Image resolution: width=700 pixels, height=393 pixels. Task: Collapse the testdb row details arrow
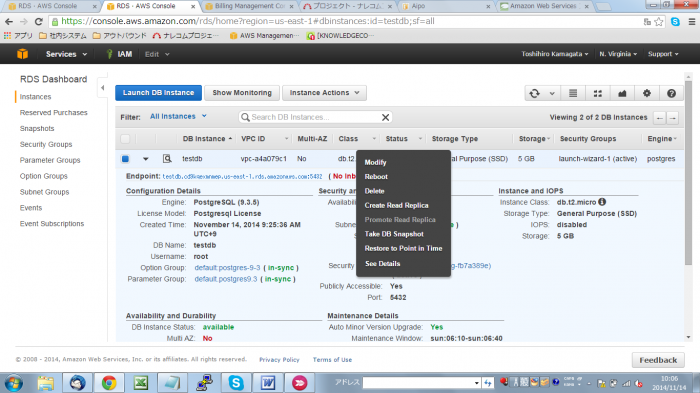pos(146,159)
